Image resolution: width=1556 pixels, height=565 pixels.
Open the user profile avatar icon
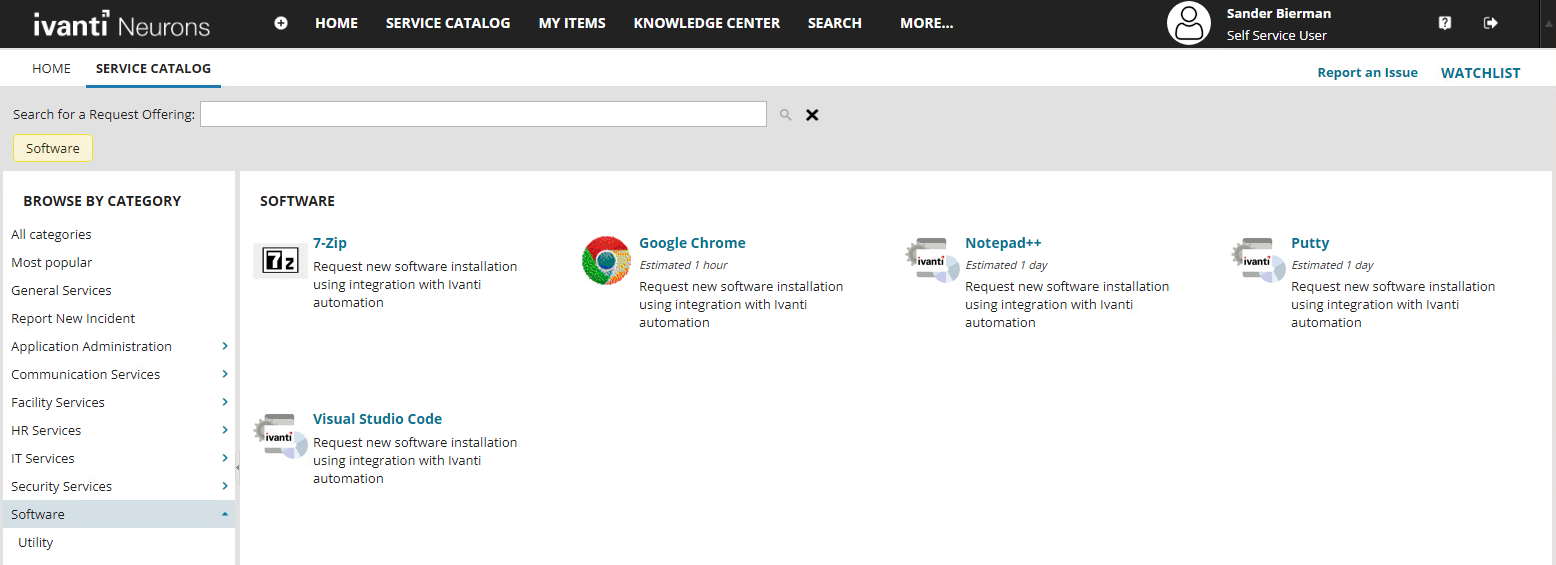[1189, 23]
